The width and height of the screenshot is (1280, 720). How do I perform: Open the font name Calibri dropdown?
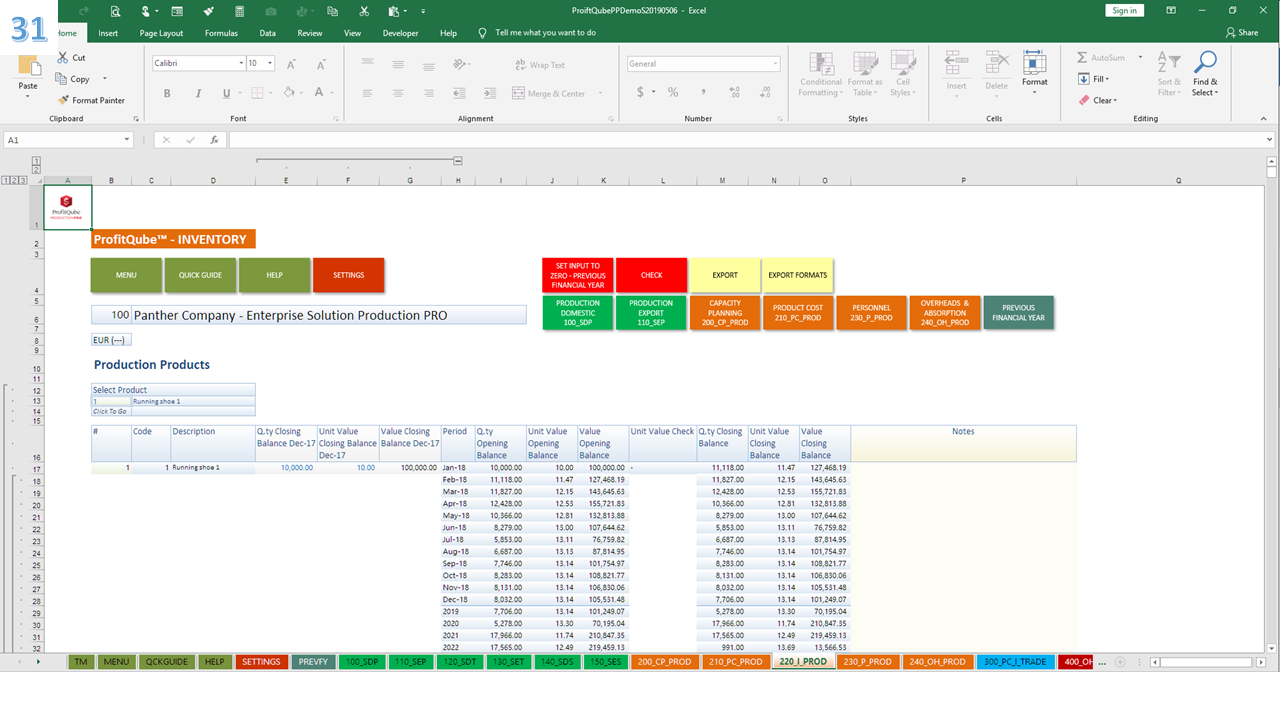(x=241, y=63)
